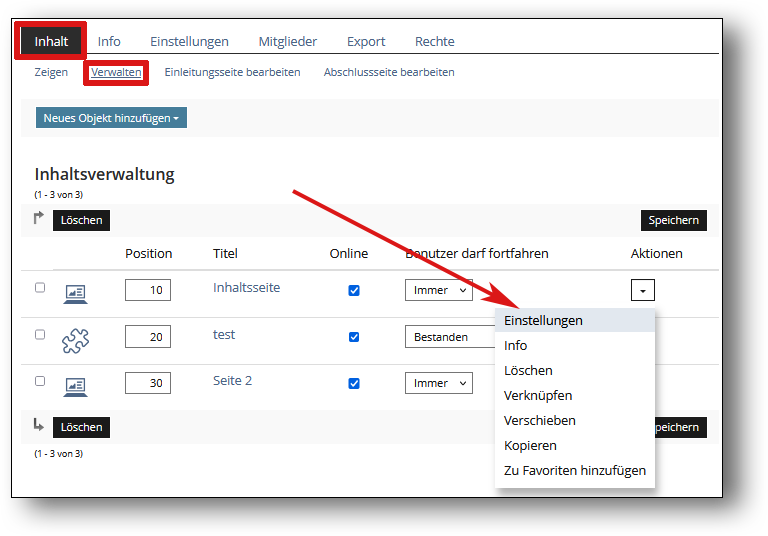Click the puzzle piece icon for test

pos(75,340)
